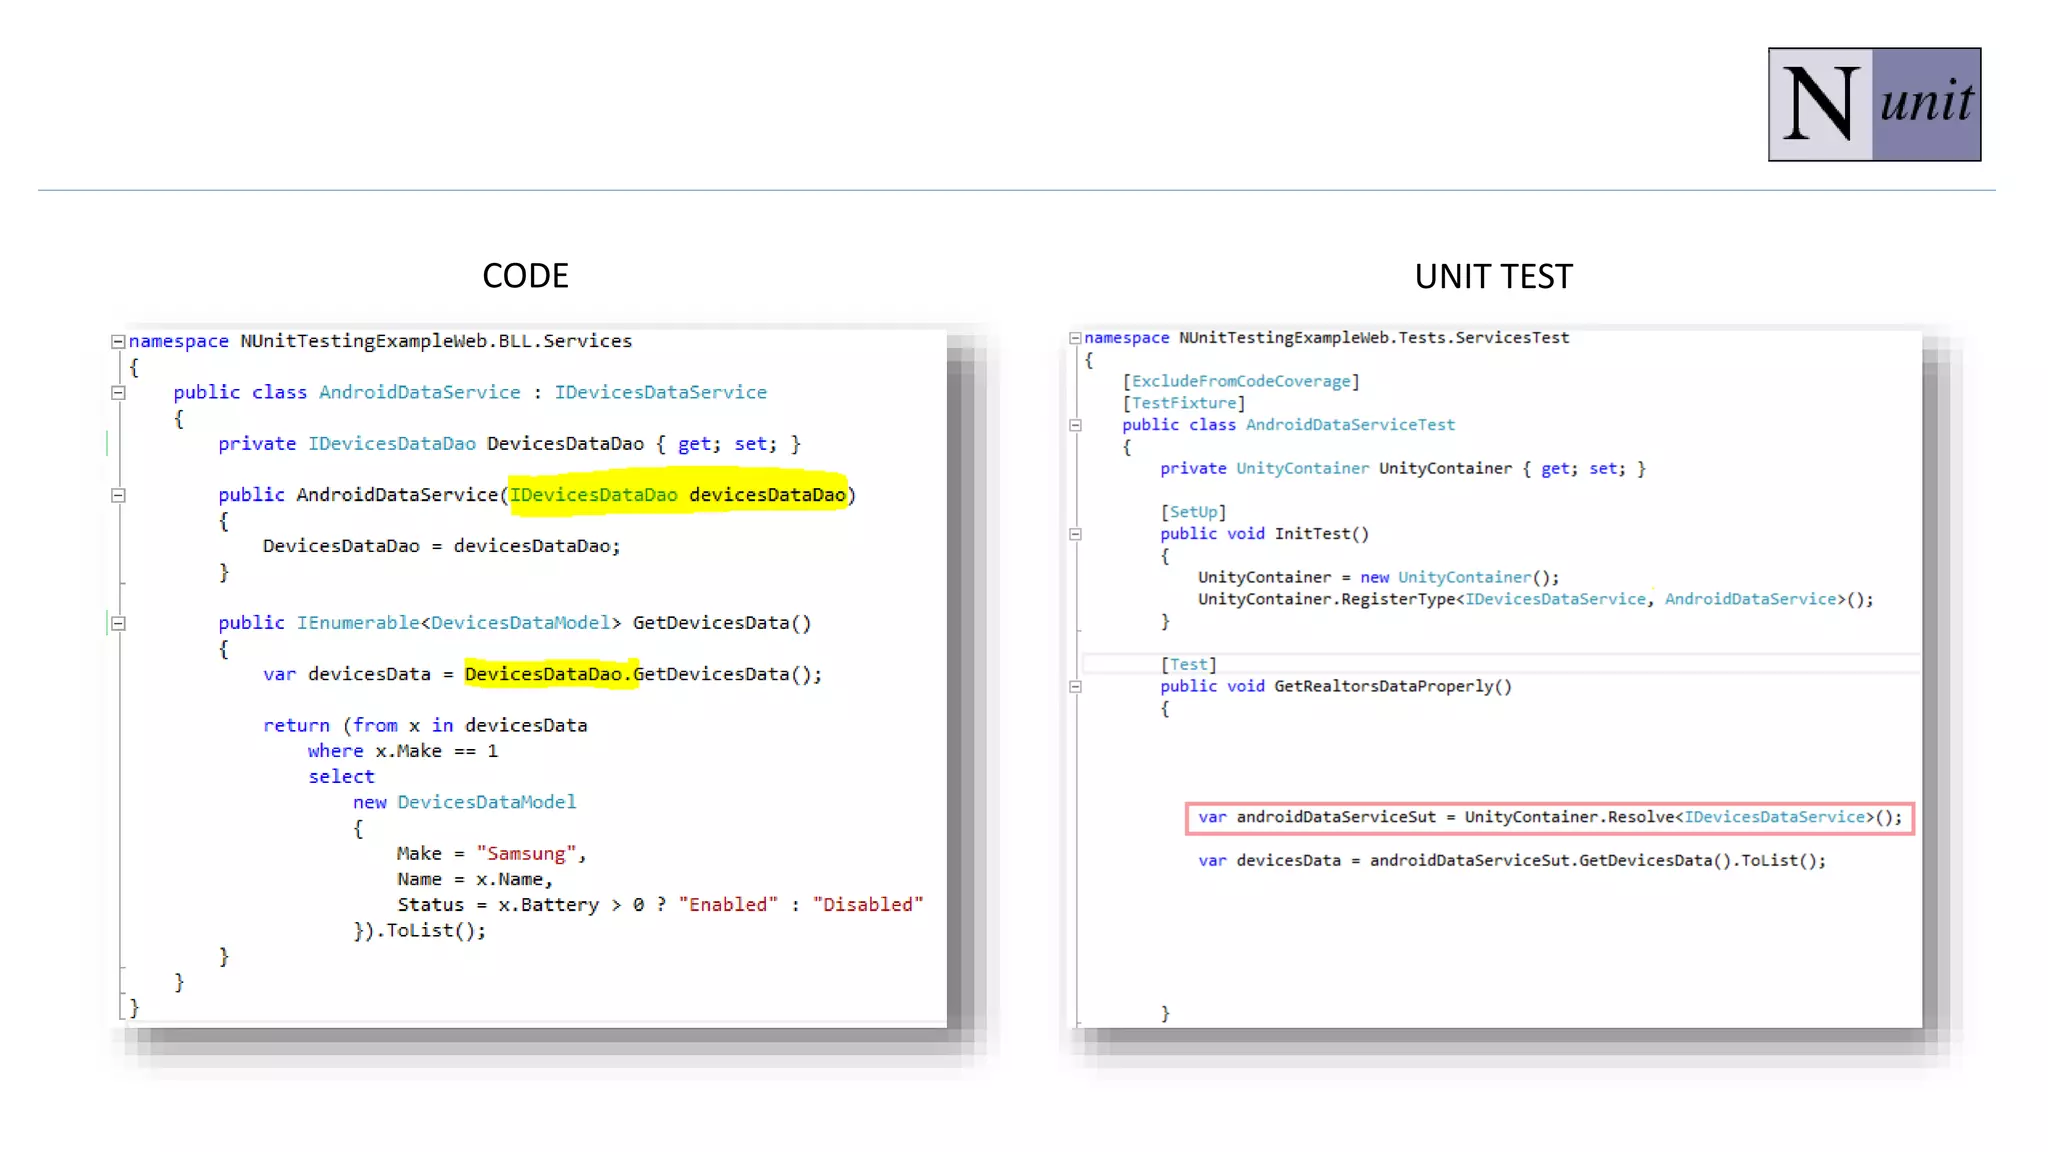Click the 'private IDevicesDataDao DevicesDataDao' property line
Image resolution: width=2048 pixels, height=1152 pixels.
[x=510, y=444]
